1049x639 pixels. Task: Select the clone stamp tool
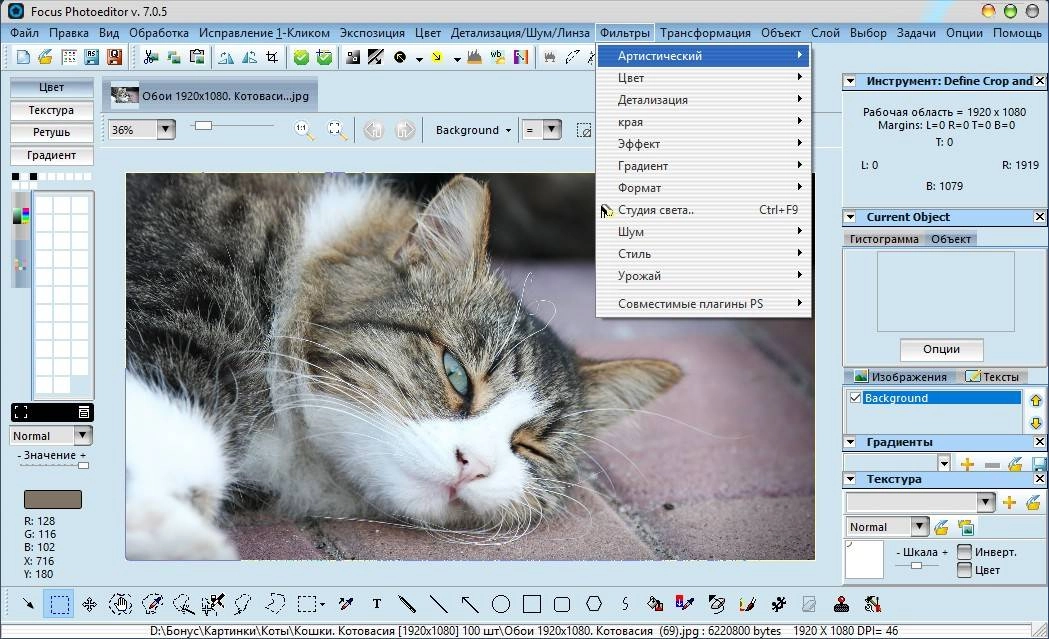pos(842,604)
